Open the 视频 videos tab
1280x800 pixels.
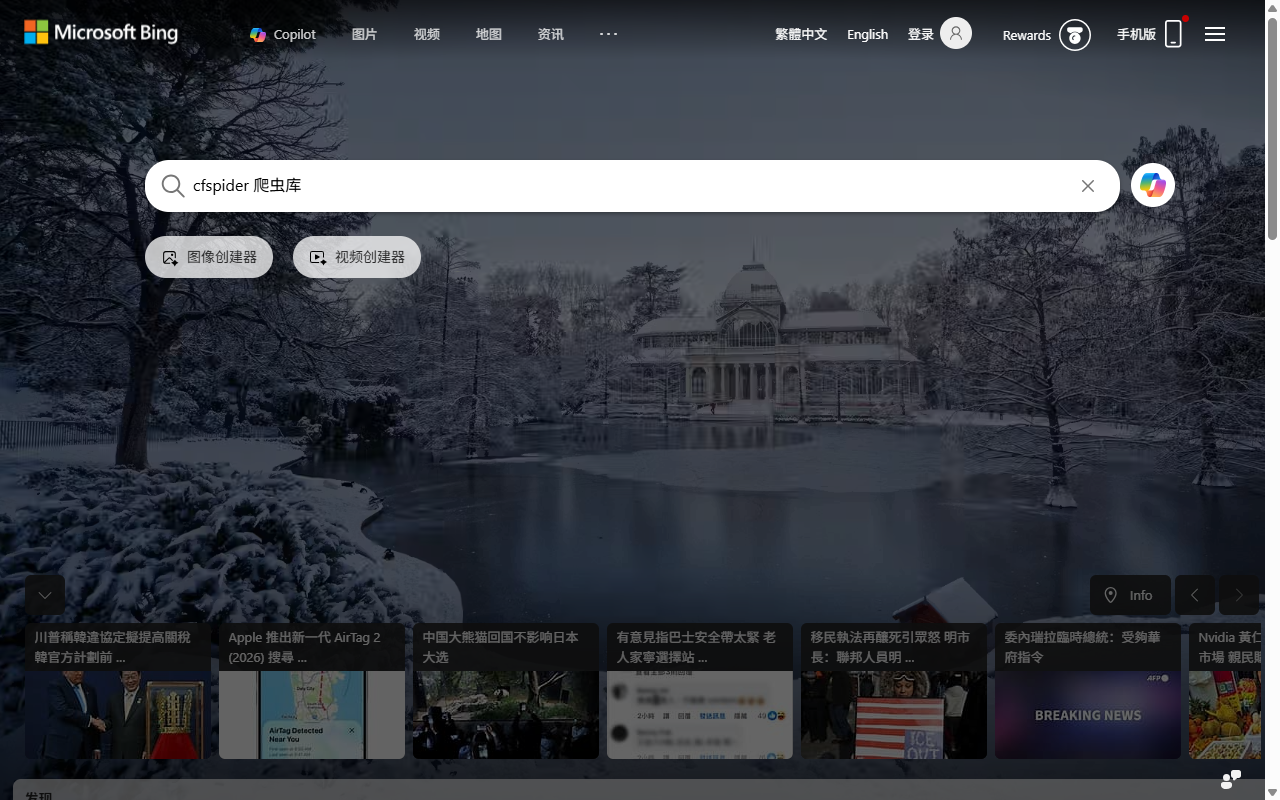coord(427,34)
